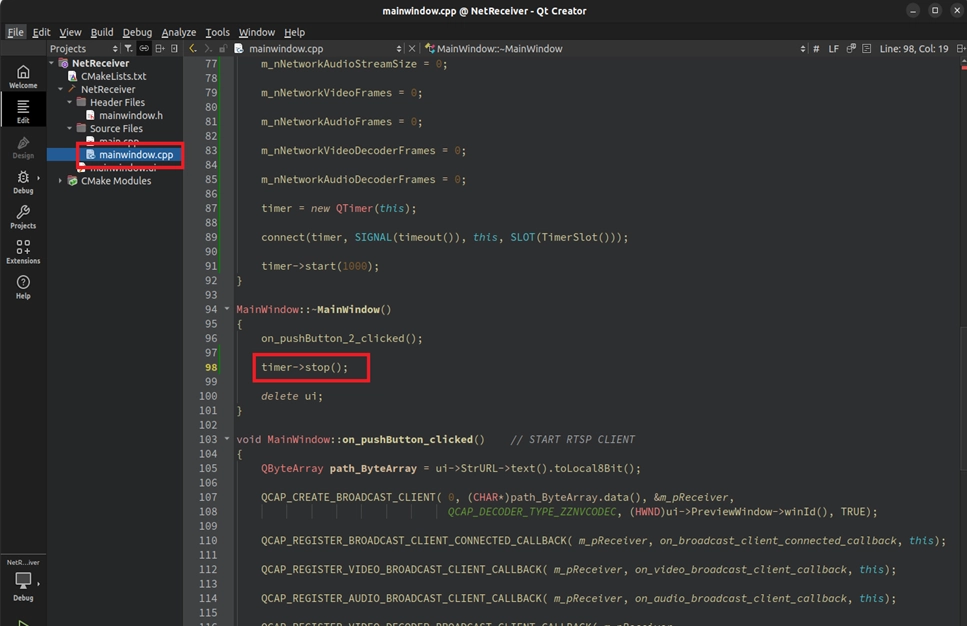Close the mainwindow.cpp document

point(412,48)
